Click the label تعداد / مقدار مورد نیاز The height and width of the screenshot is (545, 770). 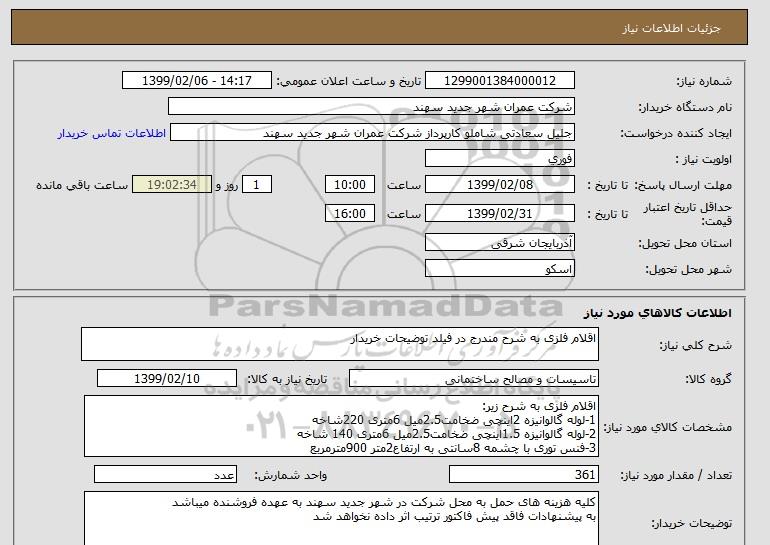pos(676,475)
